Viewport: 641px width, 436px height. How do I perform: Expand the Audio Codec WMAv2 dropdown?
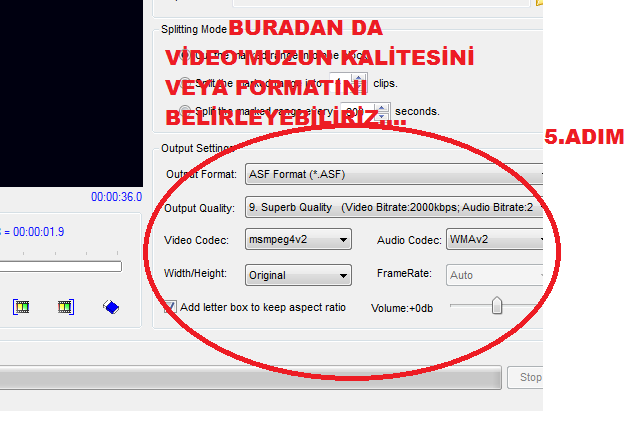point(494,239)
